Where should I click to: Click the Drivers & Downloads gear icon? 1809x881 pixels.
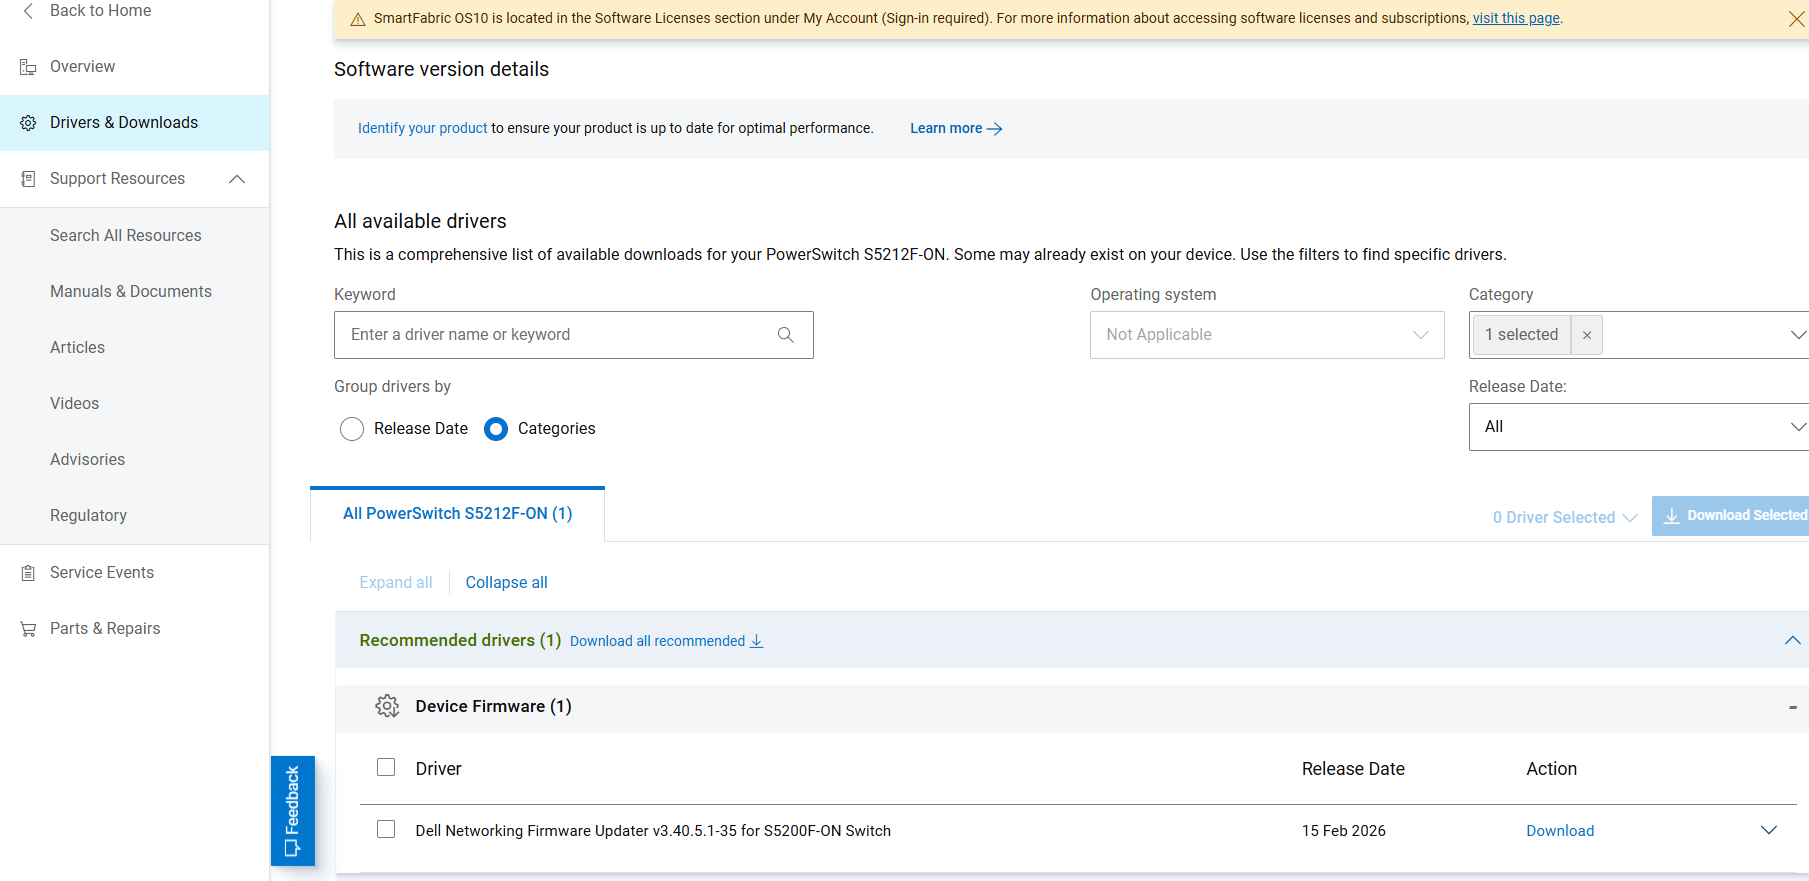tap(28, 123)
